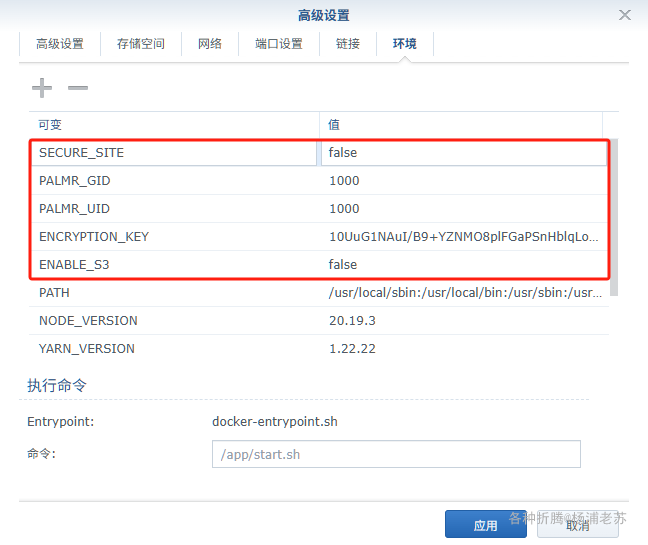648x545 pixels.
Task: Go to the 网络 tab
Action: point(210,43)
